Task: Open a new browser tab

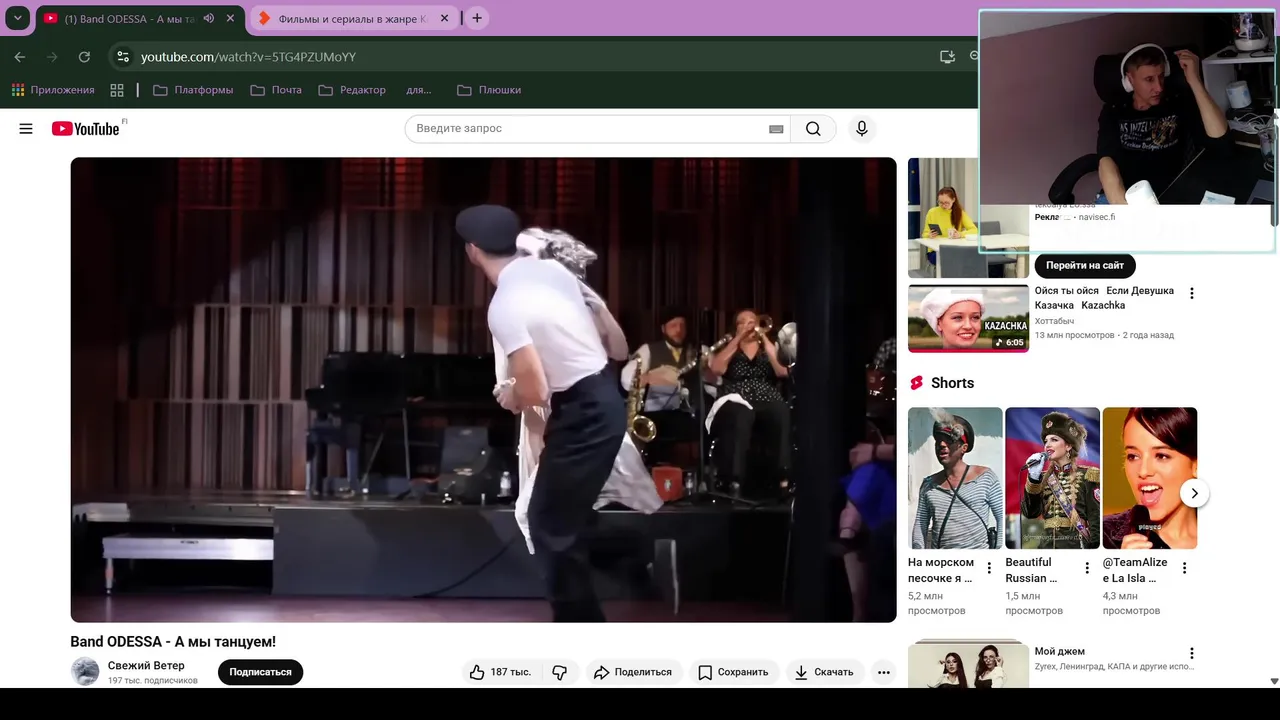Action: 477,18
